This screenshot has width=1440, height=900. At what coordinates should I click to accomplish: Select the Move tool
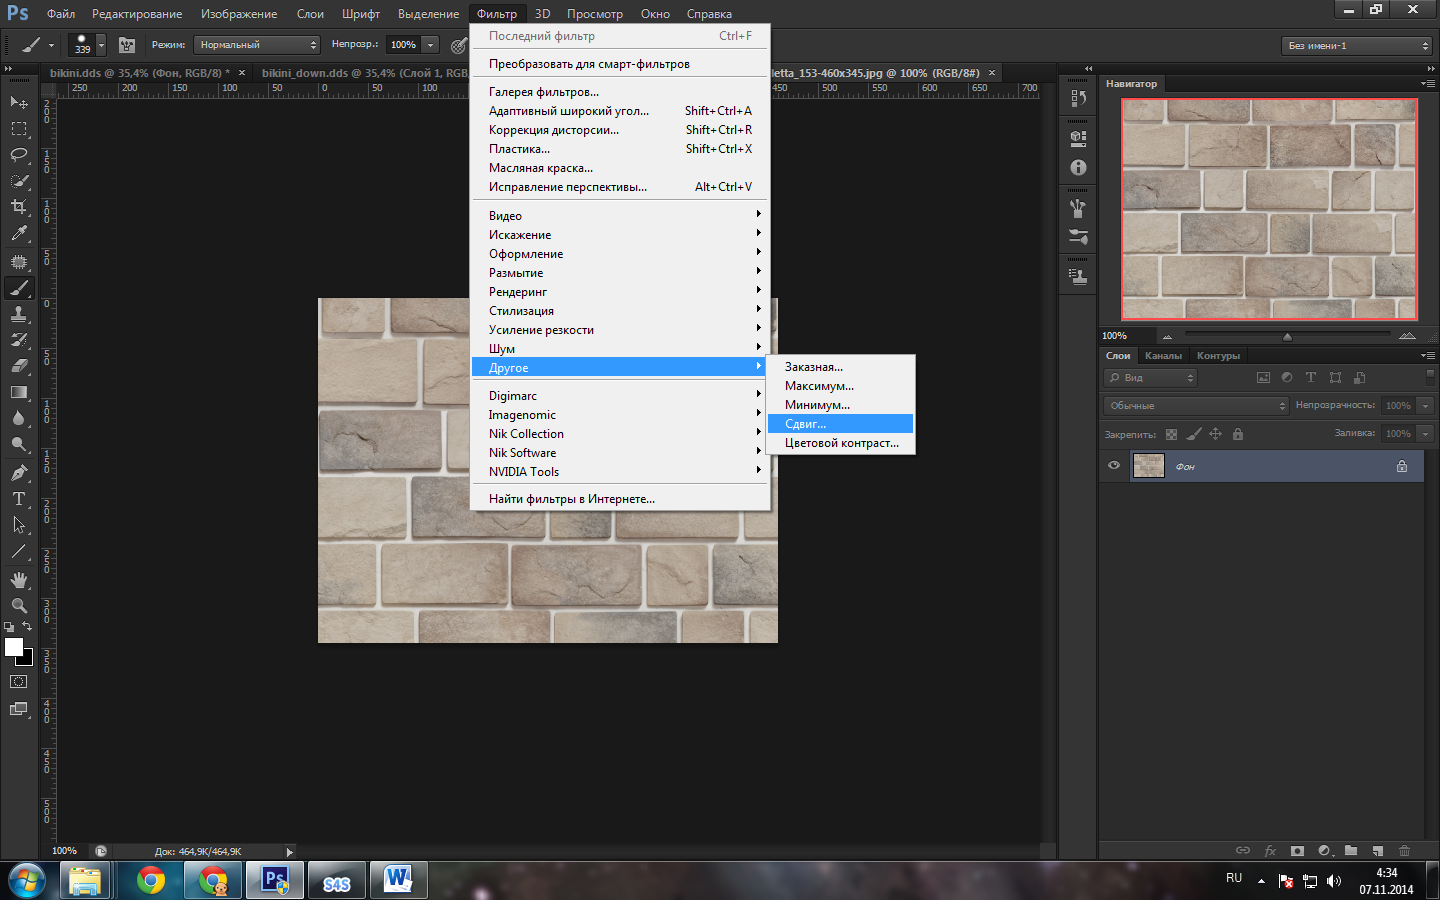click(x=19, y=102)
